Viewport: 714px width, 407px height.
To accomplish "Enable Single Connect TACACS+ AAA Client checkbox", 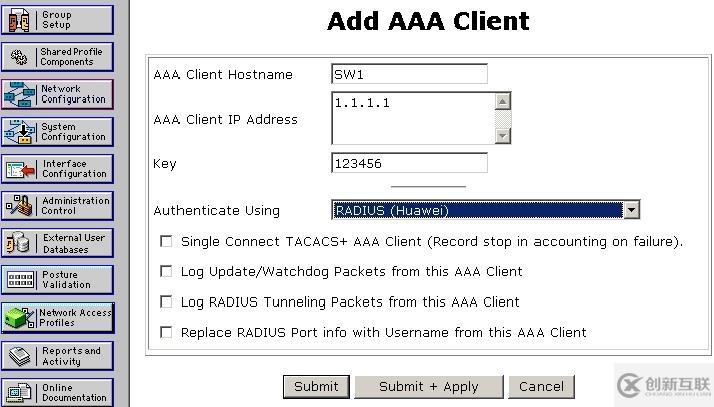I will point(167,241).
